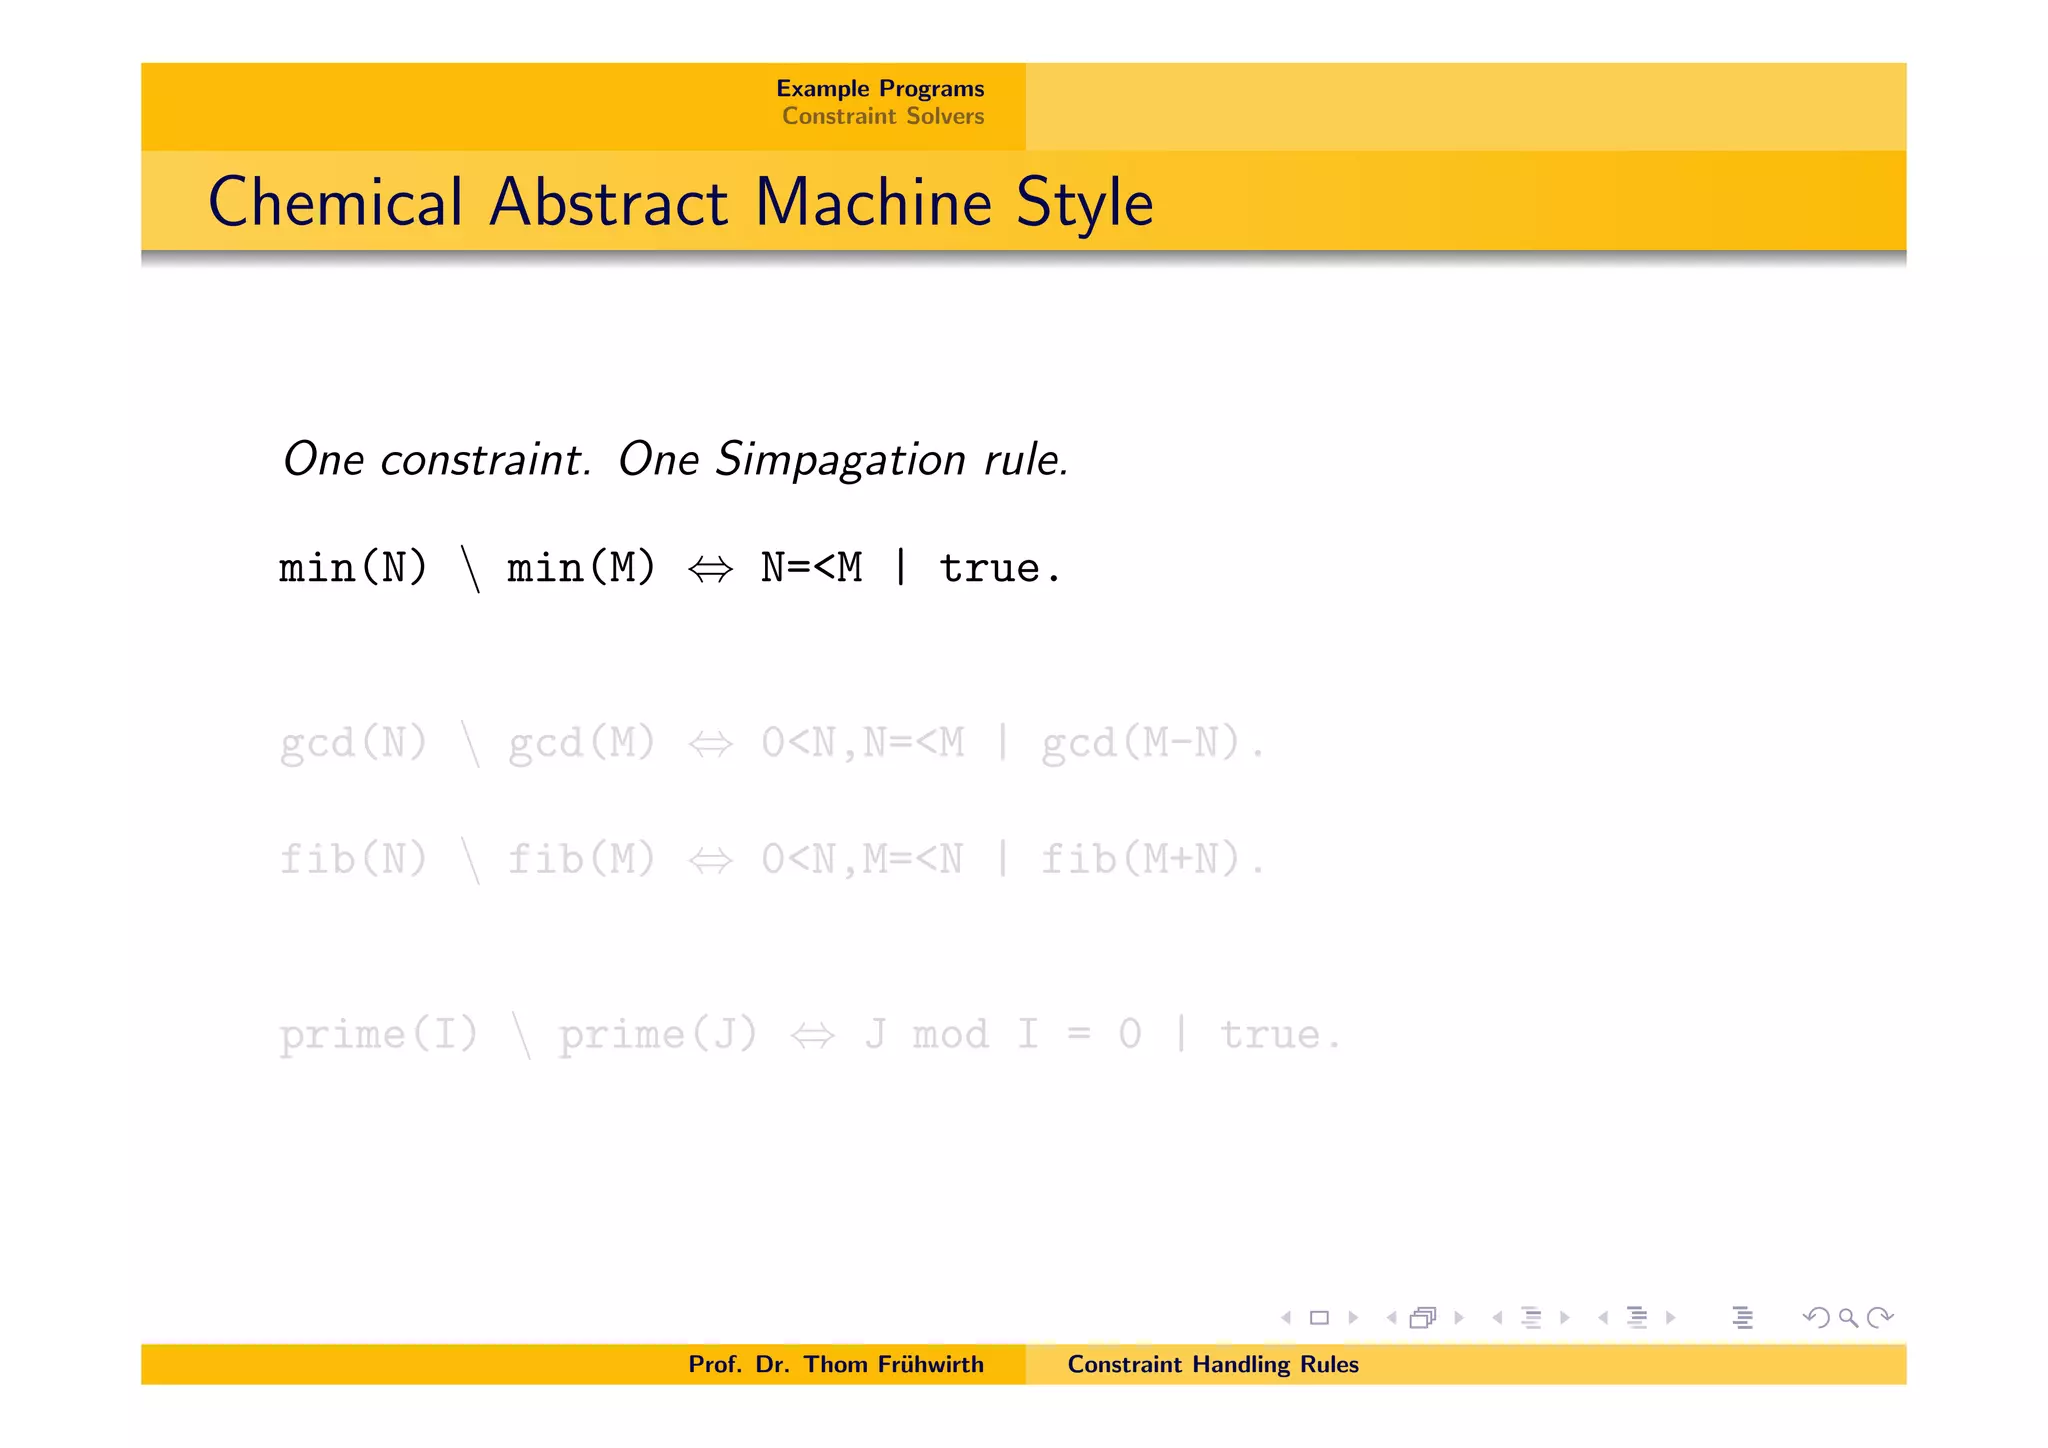Click the next slide arrow
The height and width of the screenshot is (1448, 2048).
1353,1318
